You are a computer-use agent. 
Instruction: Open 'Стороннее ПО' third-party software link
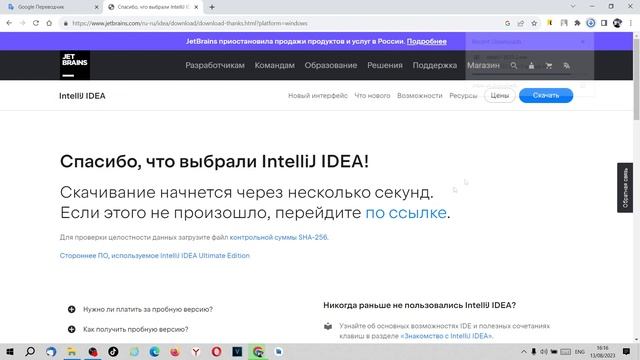coord(154,256)
